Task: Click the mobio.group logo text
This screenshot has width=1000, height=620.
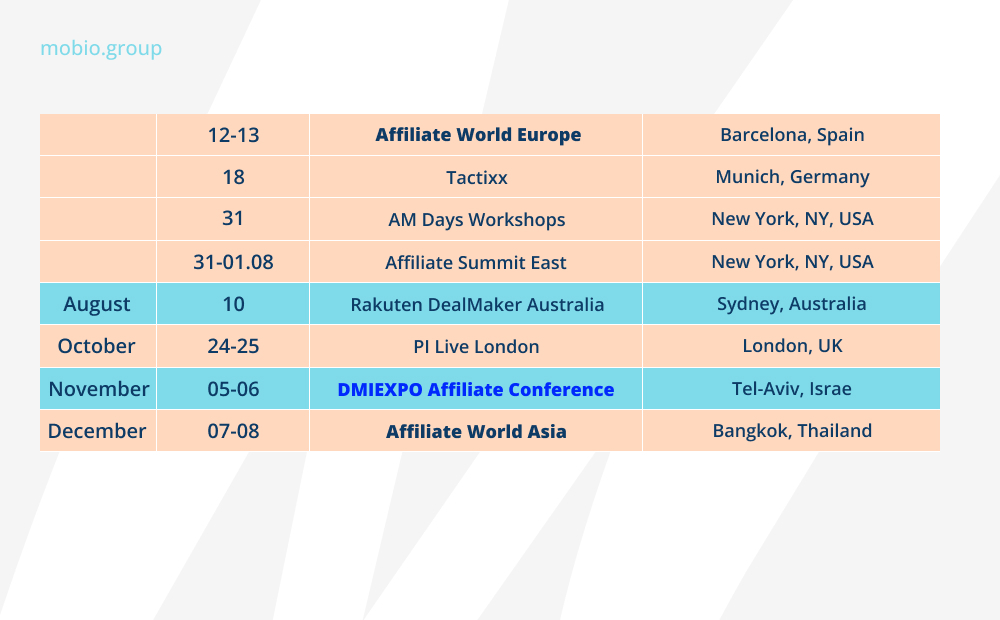Action: [x=101, y=48]
